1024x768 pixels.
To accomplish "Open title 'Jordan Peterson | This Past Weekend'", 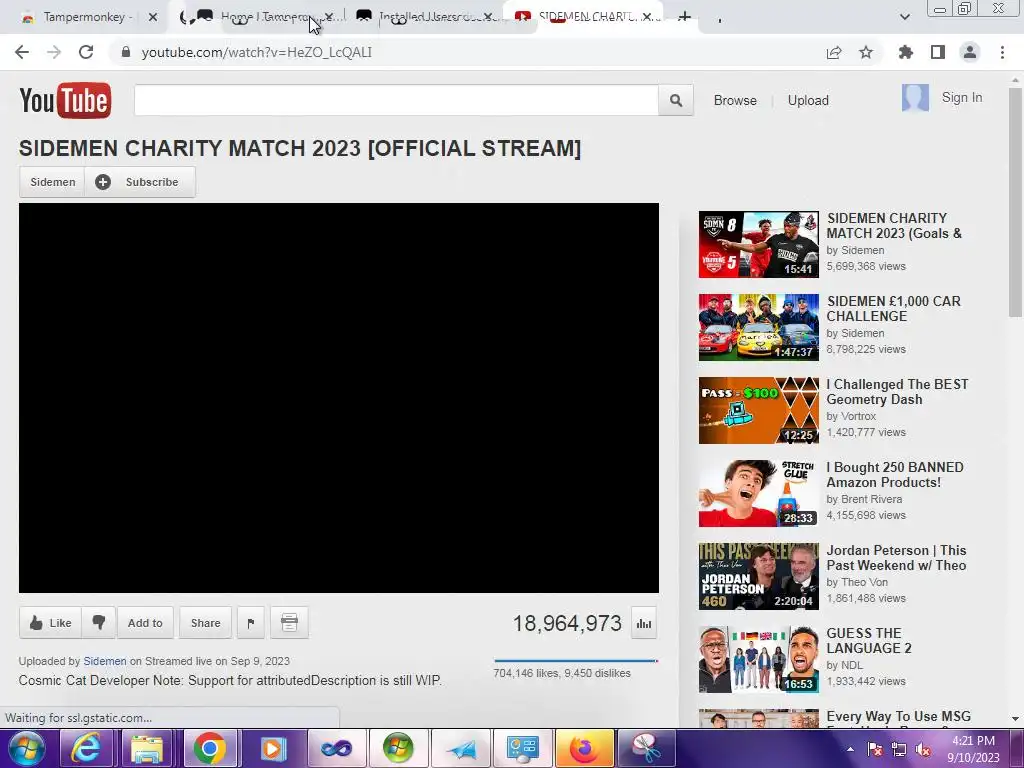I will click(896, 558).
